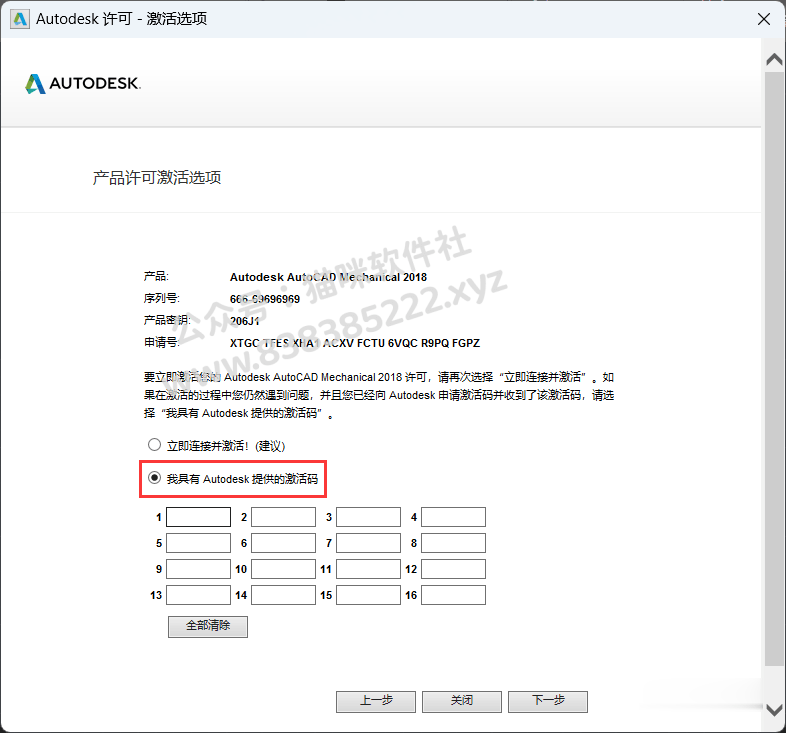Click activation code field 15
Screen dimensions: 786x733
368,595
